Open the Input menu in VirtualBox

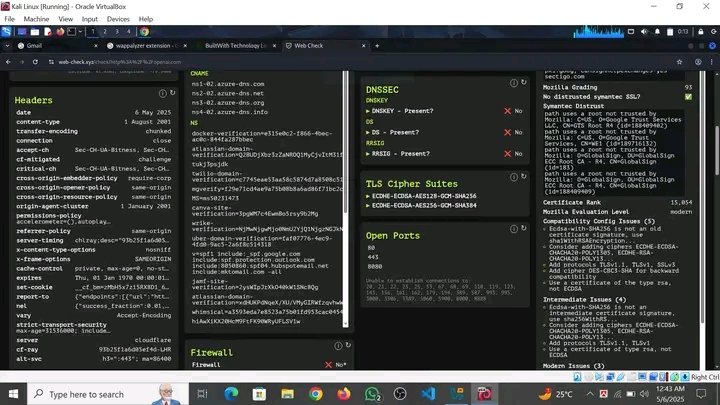(90, 19)
